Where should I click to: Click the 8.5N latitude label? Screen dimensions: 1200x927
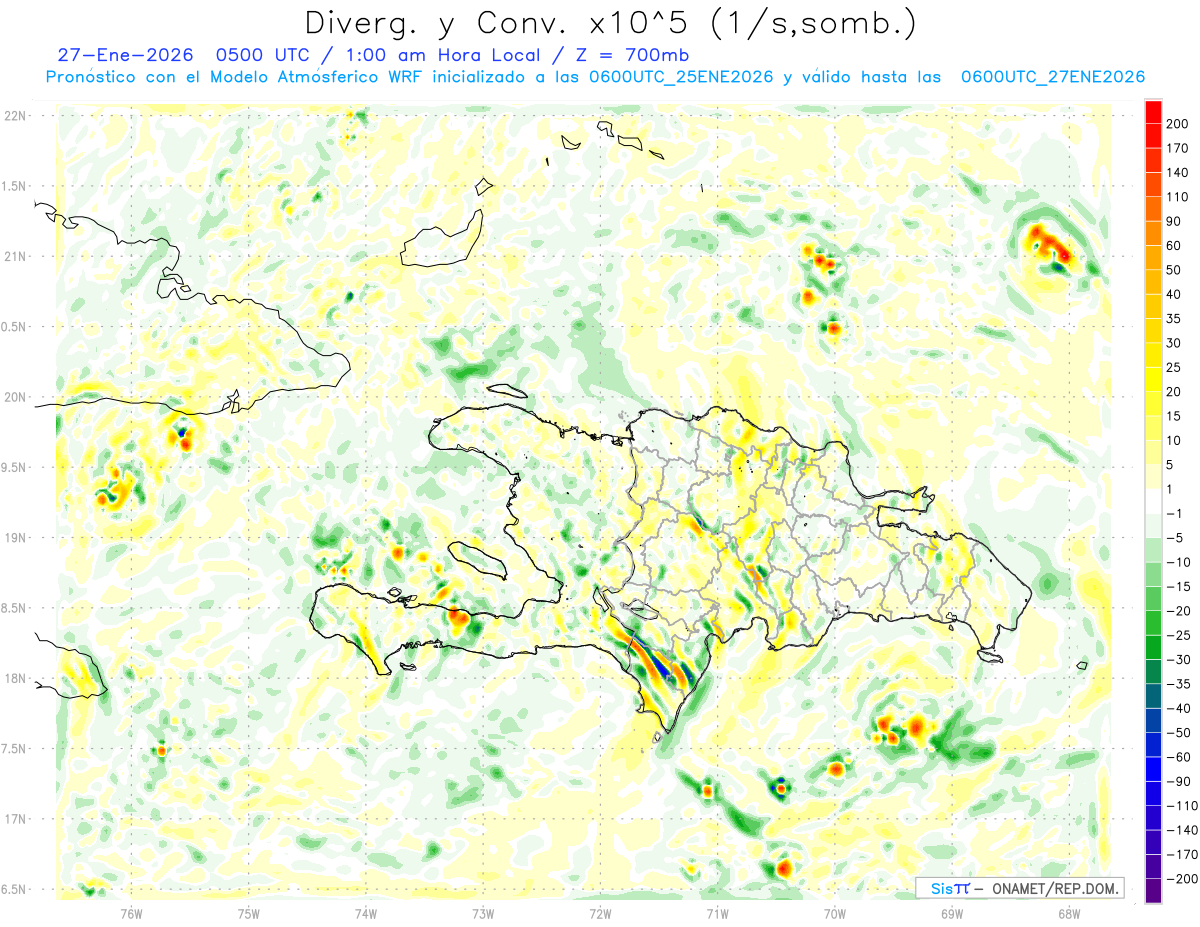15,608
